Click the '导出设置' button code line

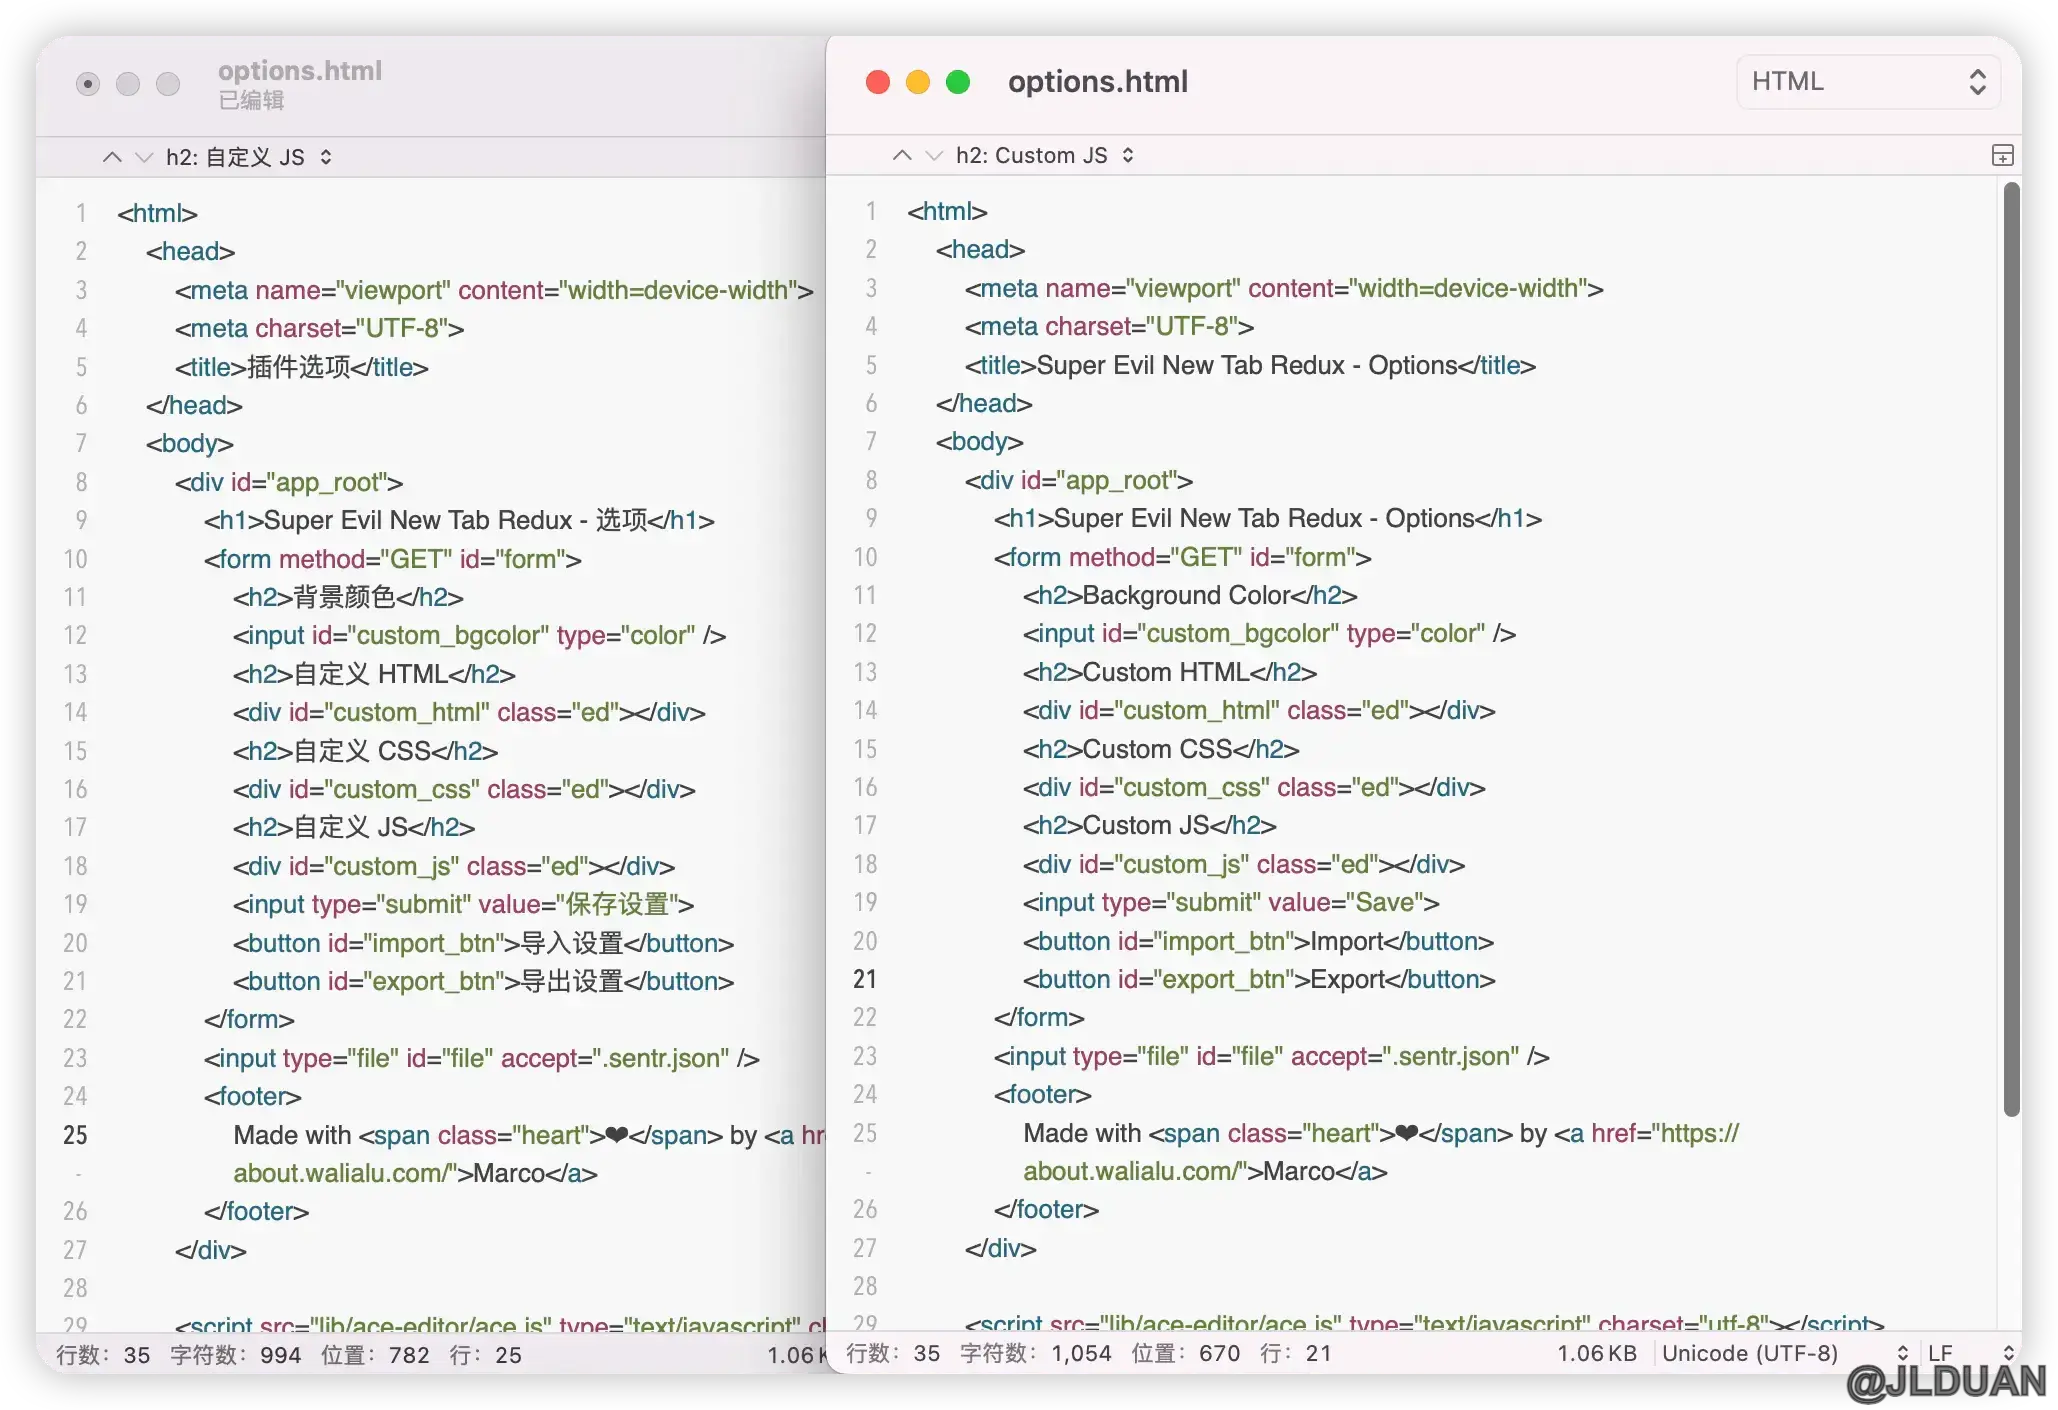(x=483, y=981)
